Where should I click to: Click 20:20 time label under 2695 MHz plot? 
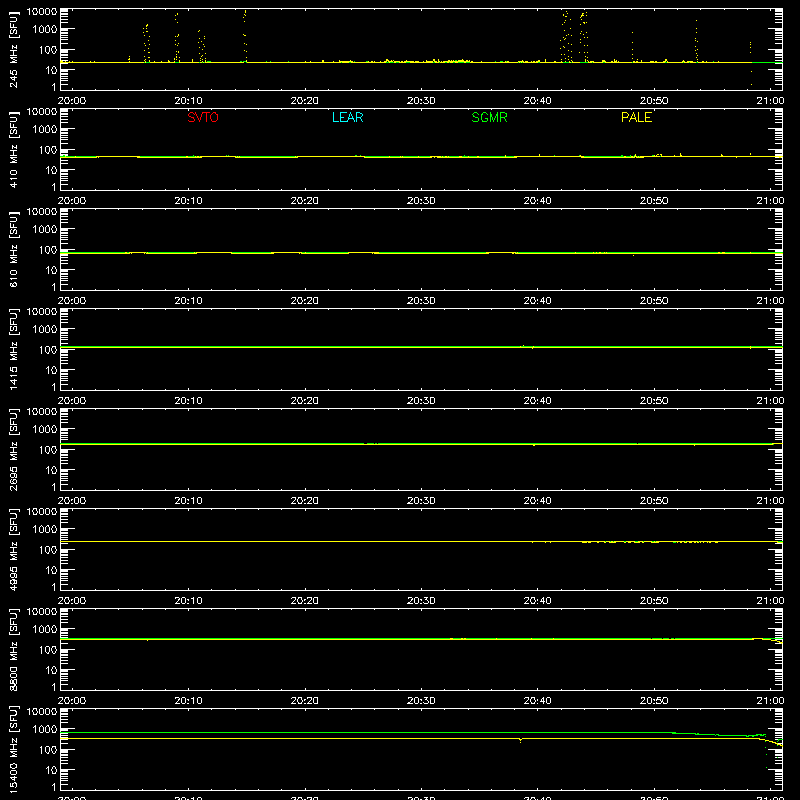(305, 501)
